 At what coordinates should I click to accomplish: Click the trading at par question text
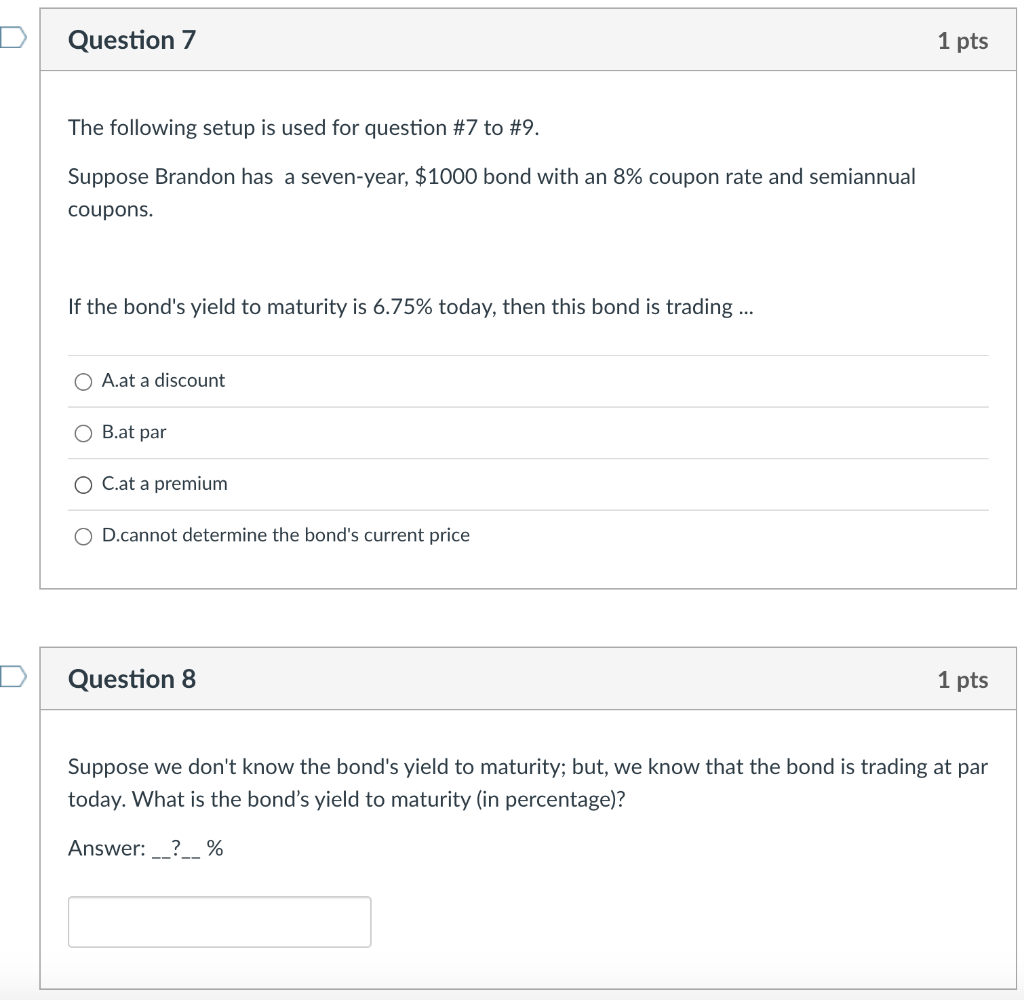pyautogui.click(x=527, y=782)
